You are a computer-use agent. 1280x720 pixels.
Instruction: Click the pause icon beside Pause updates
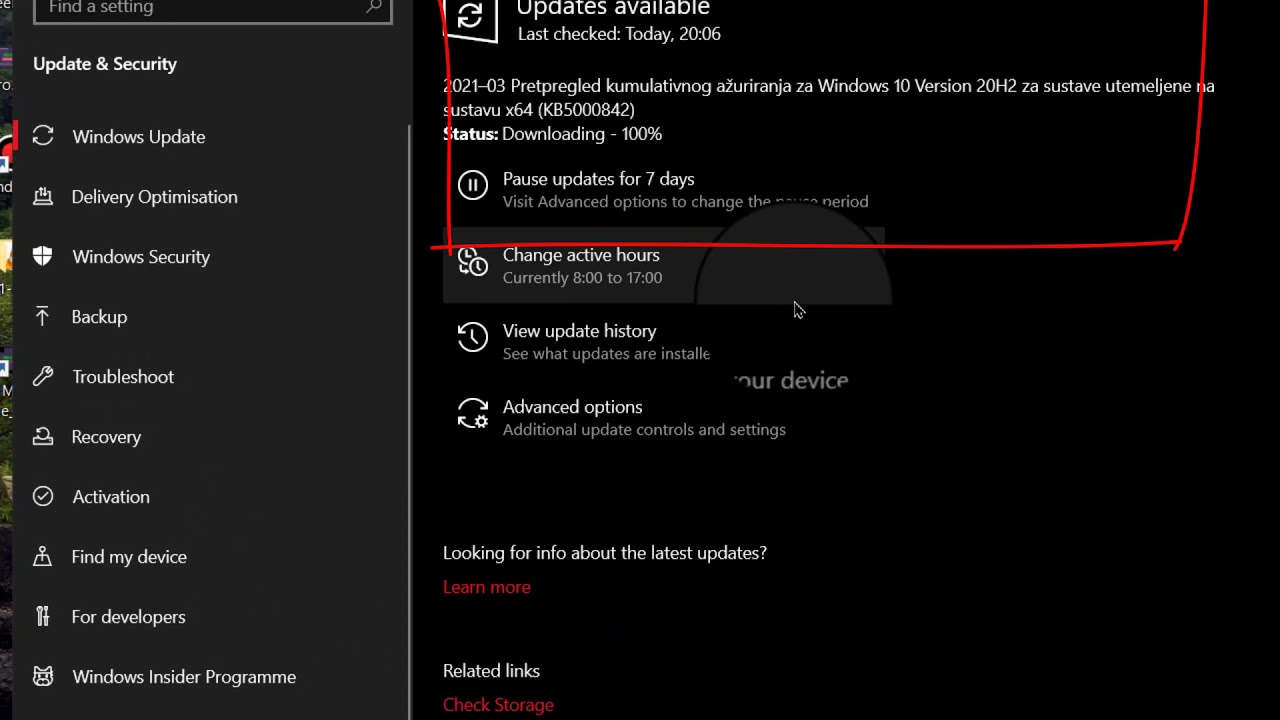pyautogui.click(x=473, y=184)
